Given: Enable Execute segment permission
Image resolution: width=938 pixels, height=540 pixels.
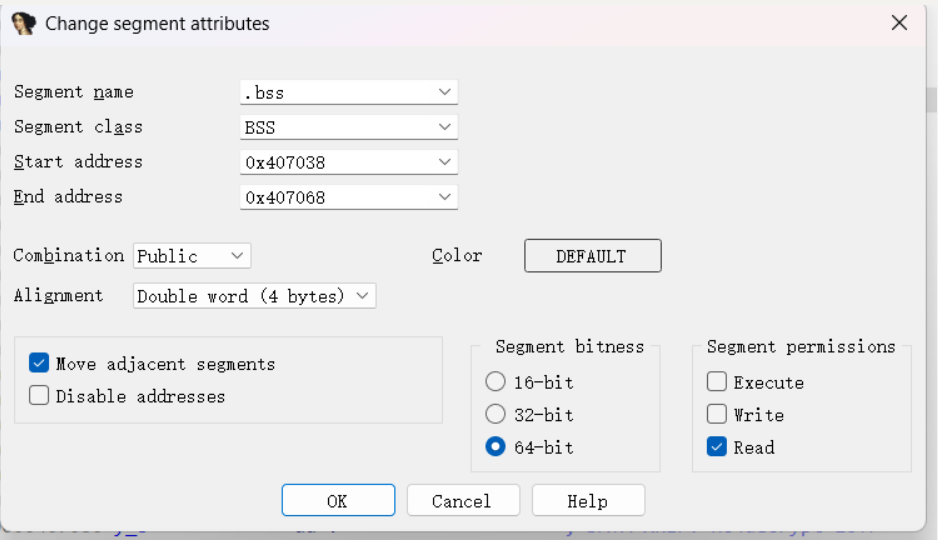Looking at the screenshot, I should click(717, 382).
